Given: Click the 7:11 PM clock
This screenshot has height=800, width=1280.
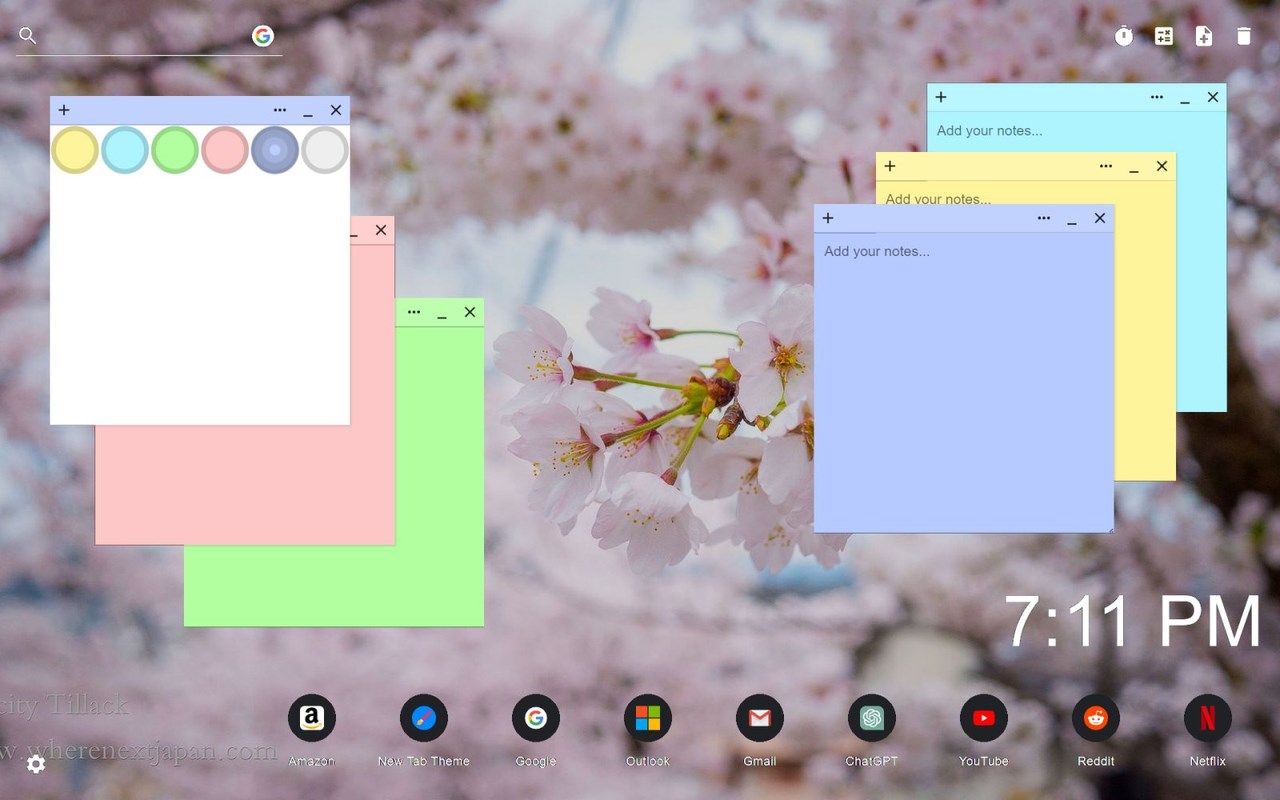Looking at the screenshot, I should click(1132, 622).
